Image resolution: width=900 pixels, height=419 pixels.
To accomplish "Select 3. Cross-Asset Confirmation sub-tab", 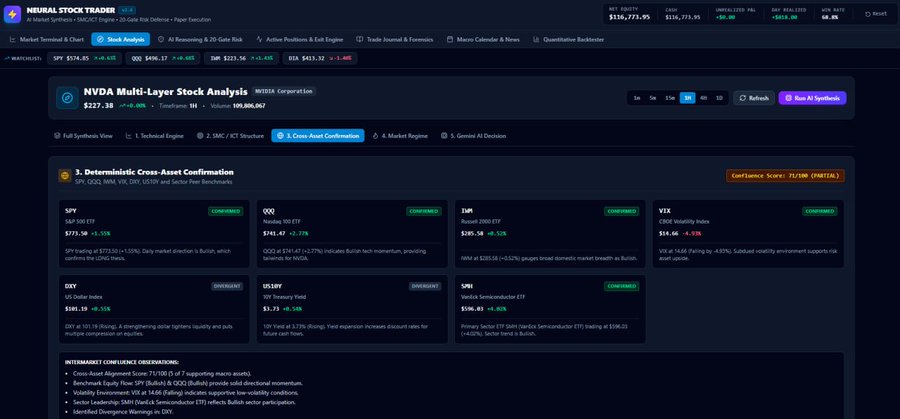I will click(318, 136).
